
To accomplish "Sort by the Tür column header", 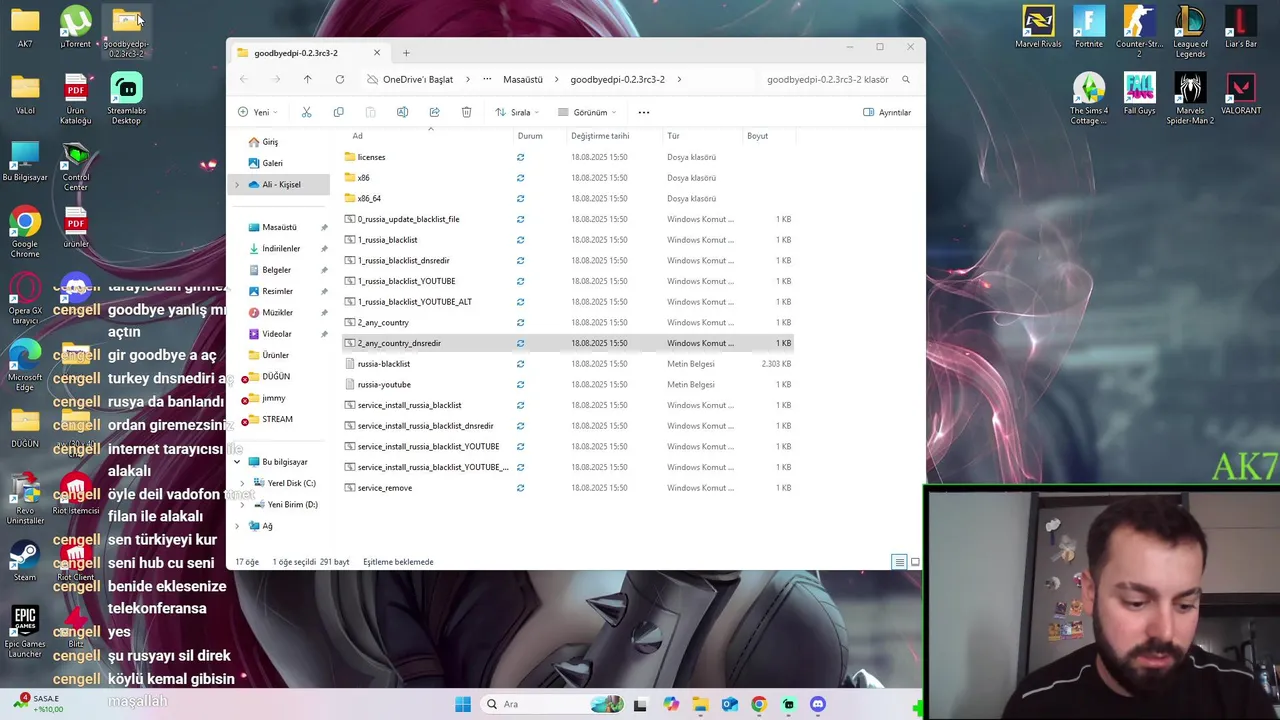I will click(x=673, y=136).
